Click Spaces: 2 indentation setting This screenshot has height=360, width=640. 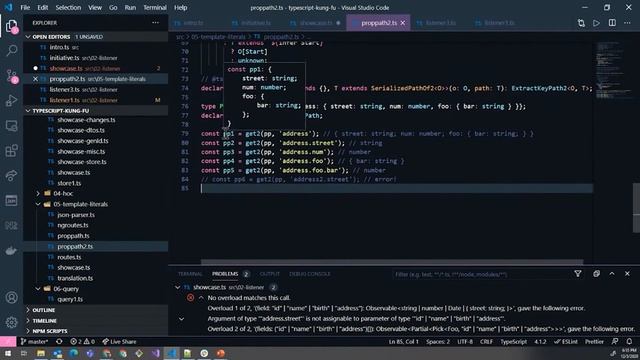point(438,342)
